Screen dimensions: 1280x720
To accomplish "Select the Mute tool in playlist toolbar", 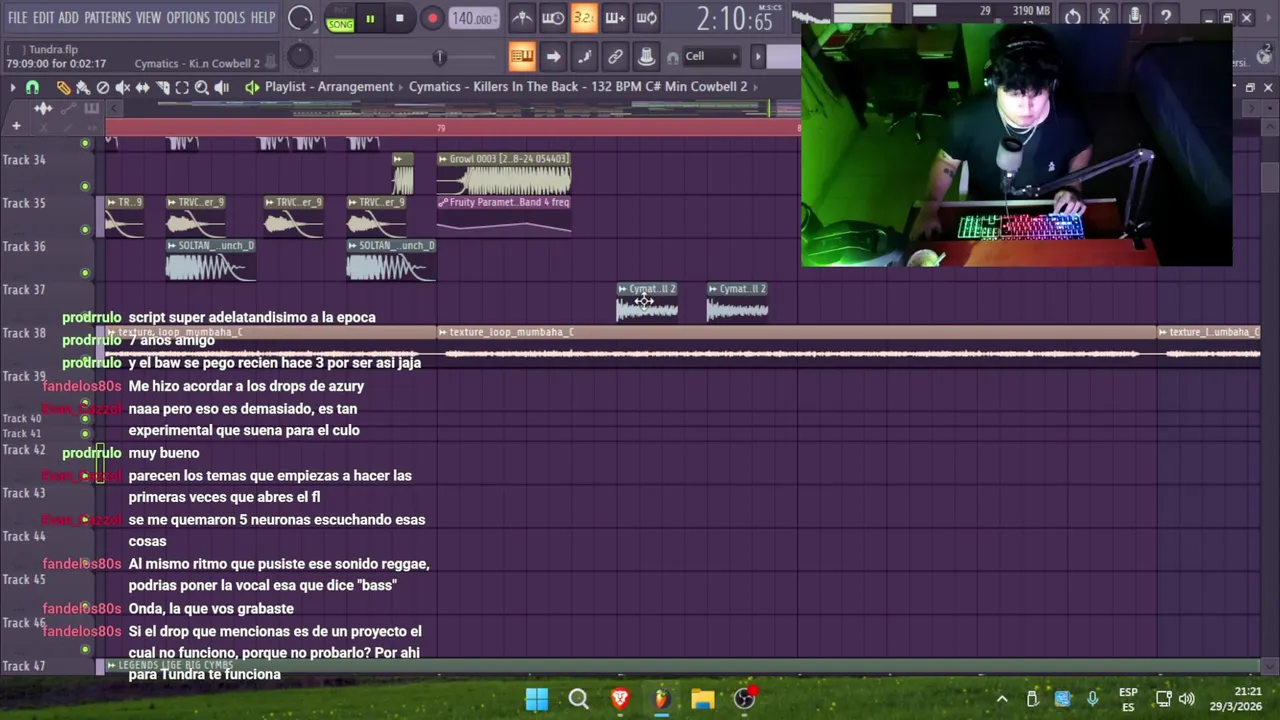I will click(123, 87).
